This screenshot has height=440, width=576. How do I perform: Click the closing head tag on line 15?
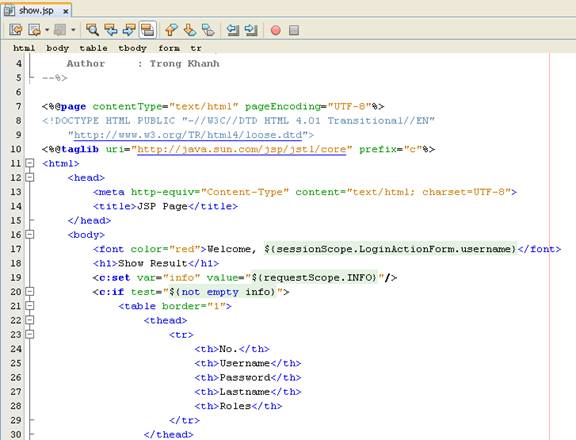pyautogui.click(x=89, y=220)
